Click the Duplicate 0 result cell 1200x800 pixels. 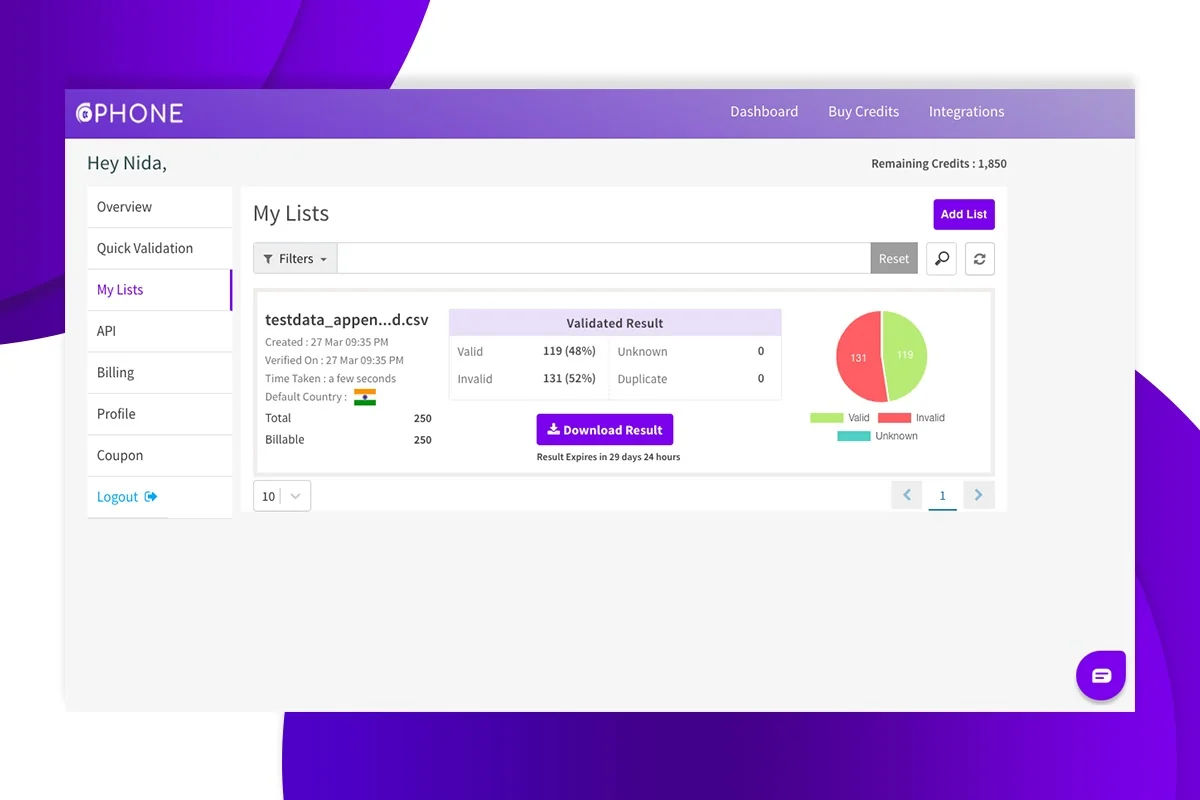(x=691, y=379)
